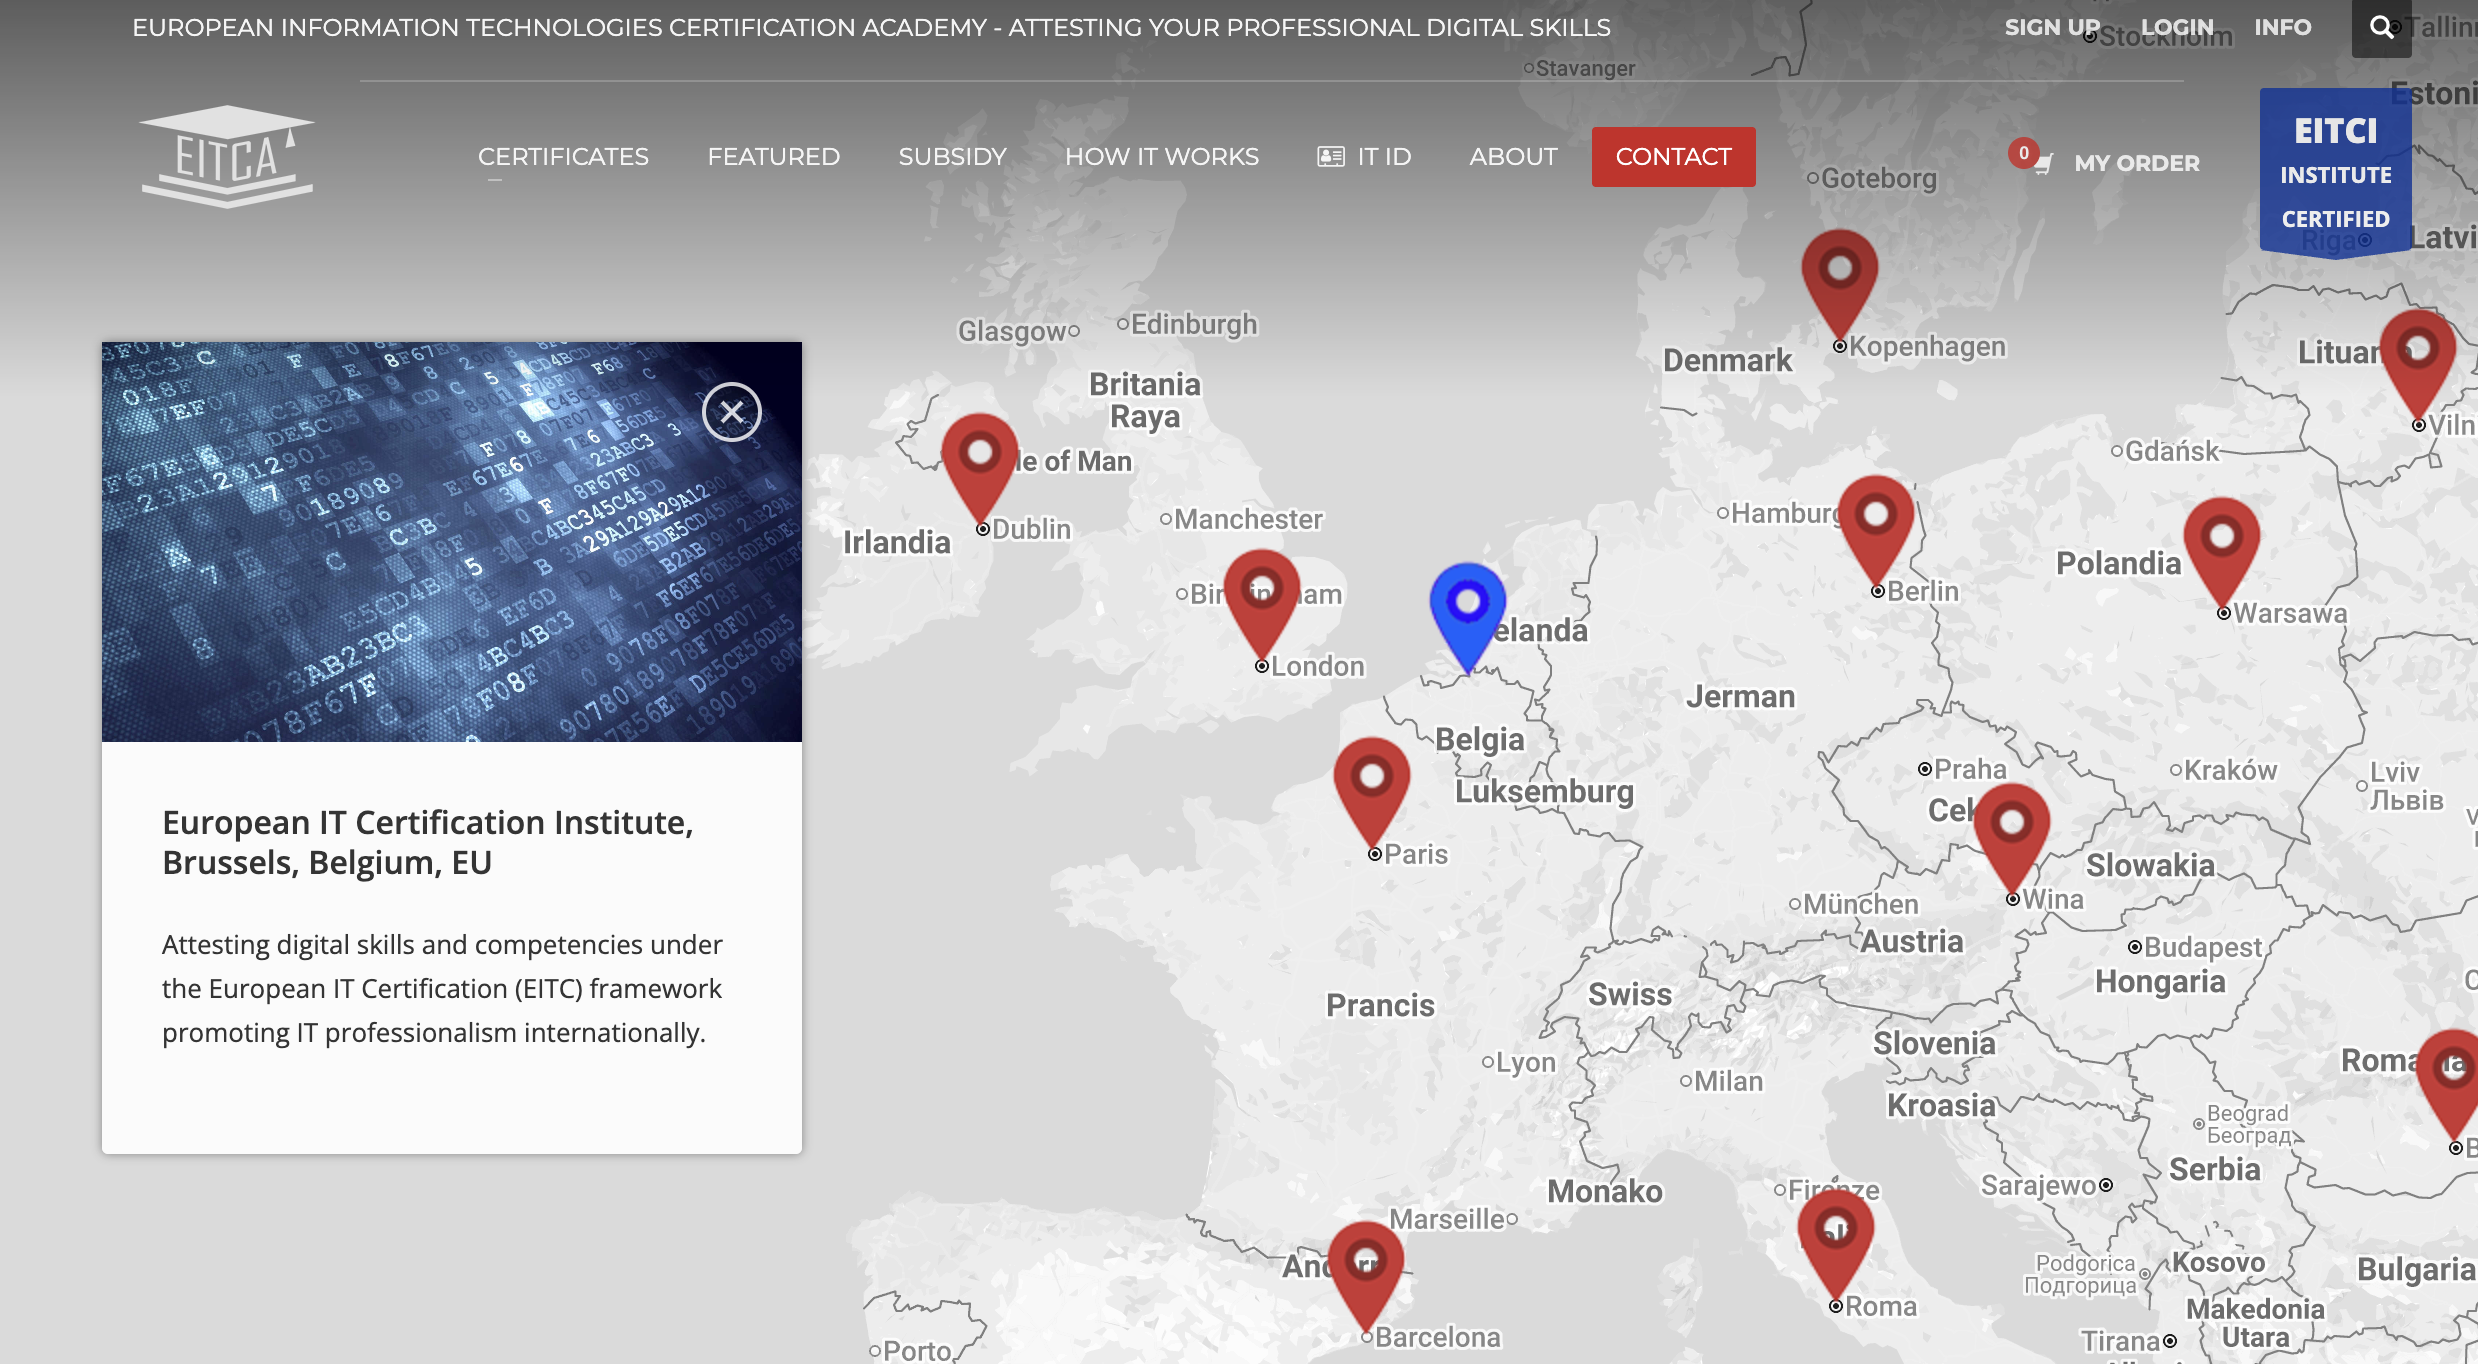The height and width of the screenshot is (1364, 2478).
Task: Click the red CONTACT button
Action: click(x=1673, y=156)
